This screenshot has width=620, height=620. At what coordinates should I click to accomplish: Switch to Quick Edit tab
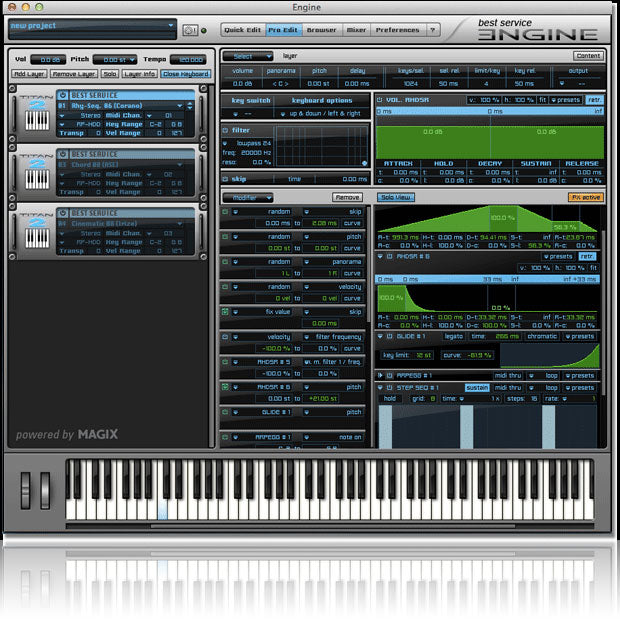pyautogui.click(x=243, y=30)
